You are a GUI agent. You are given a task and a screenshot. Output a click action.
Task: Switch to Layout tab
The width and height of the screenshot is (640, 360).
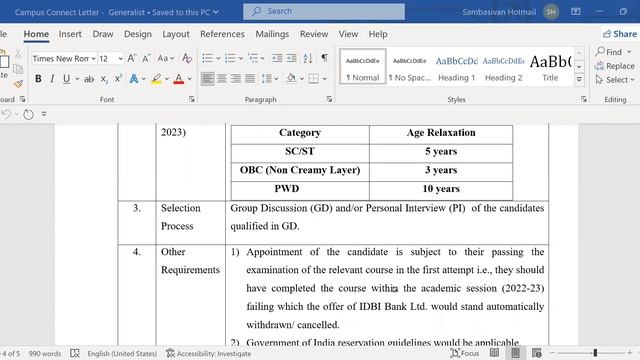(176, 34)
